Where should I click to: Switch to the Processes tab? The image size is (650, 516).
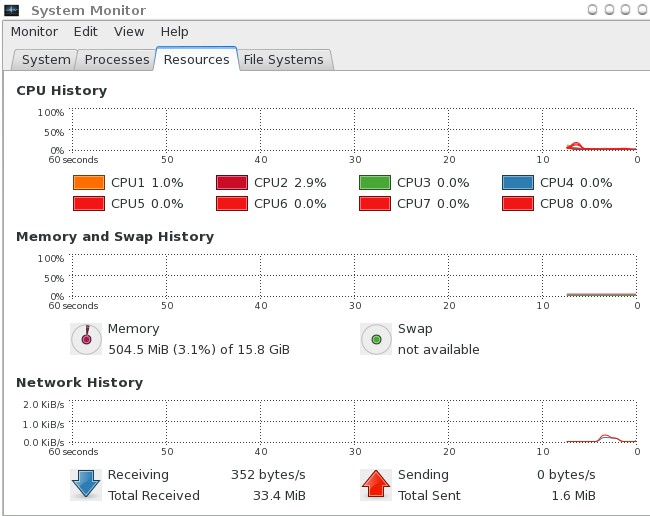pos(116,60)
